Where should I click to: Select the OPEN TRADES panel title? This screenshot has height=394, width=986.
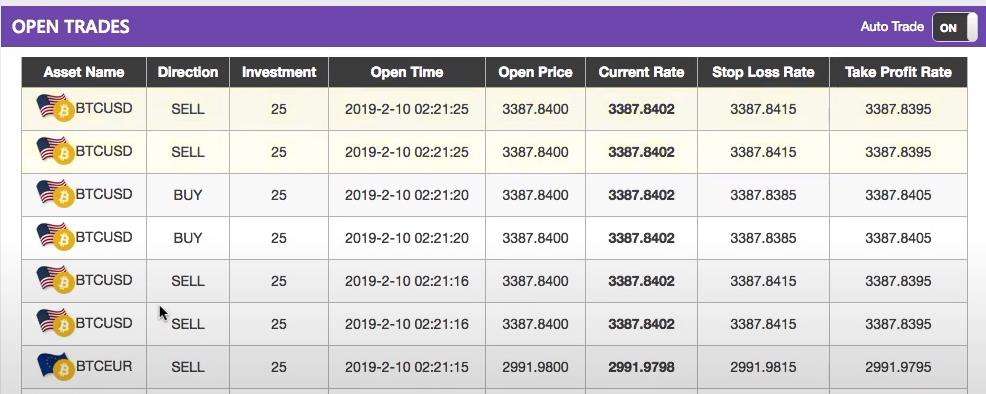[70, 26]
